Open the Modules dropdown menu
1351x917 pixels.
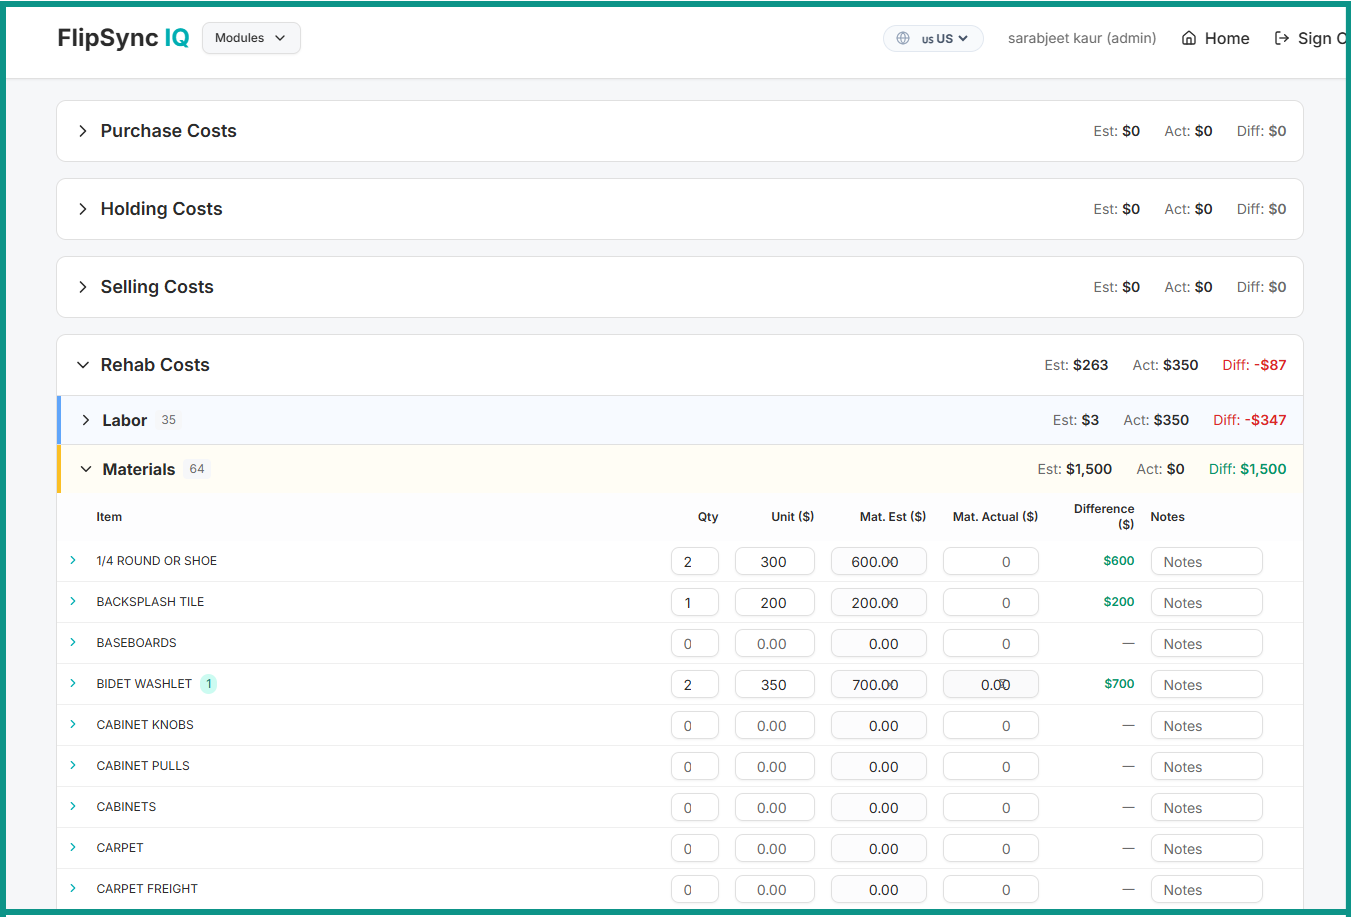coord(251,38)
